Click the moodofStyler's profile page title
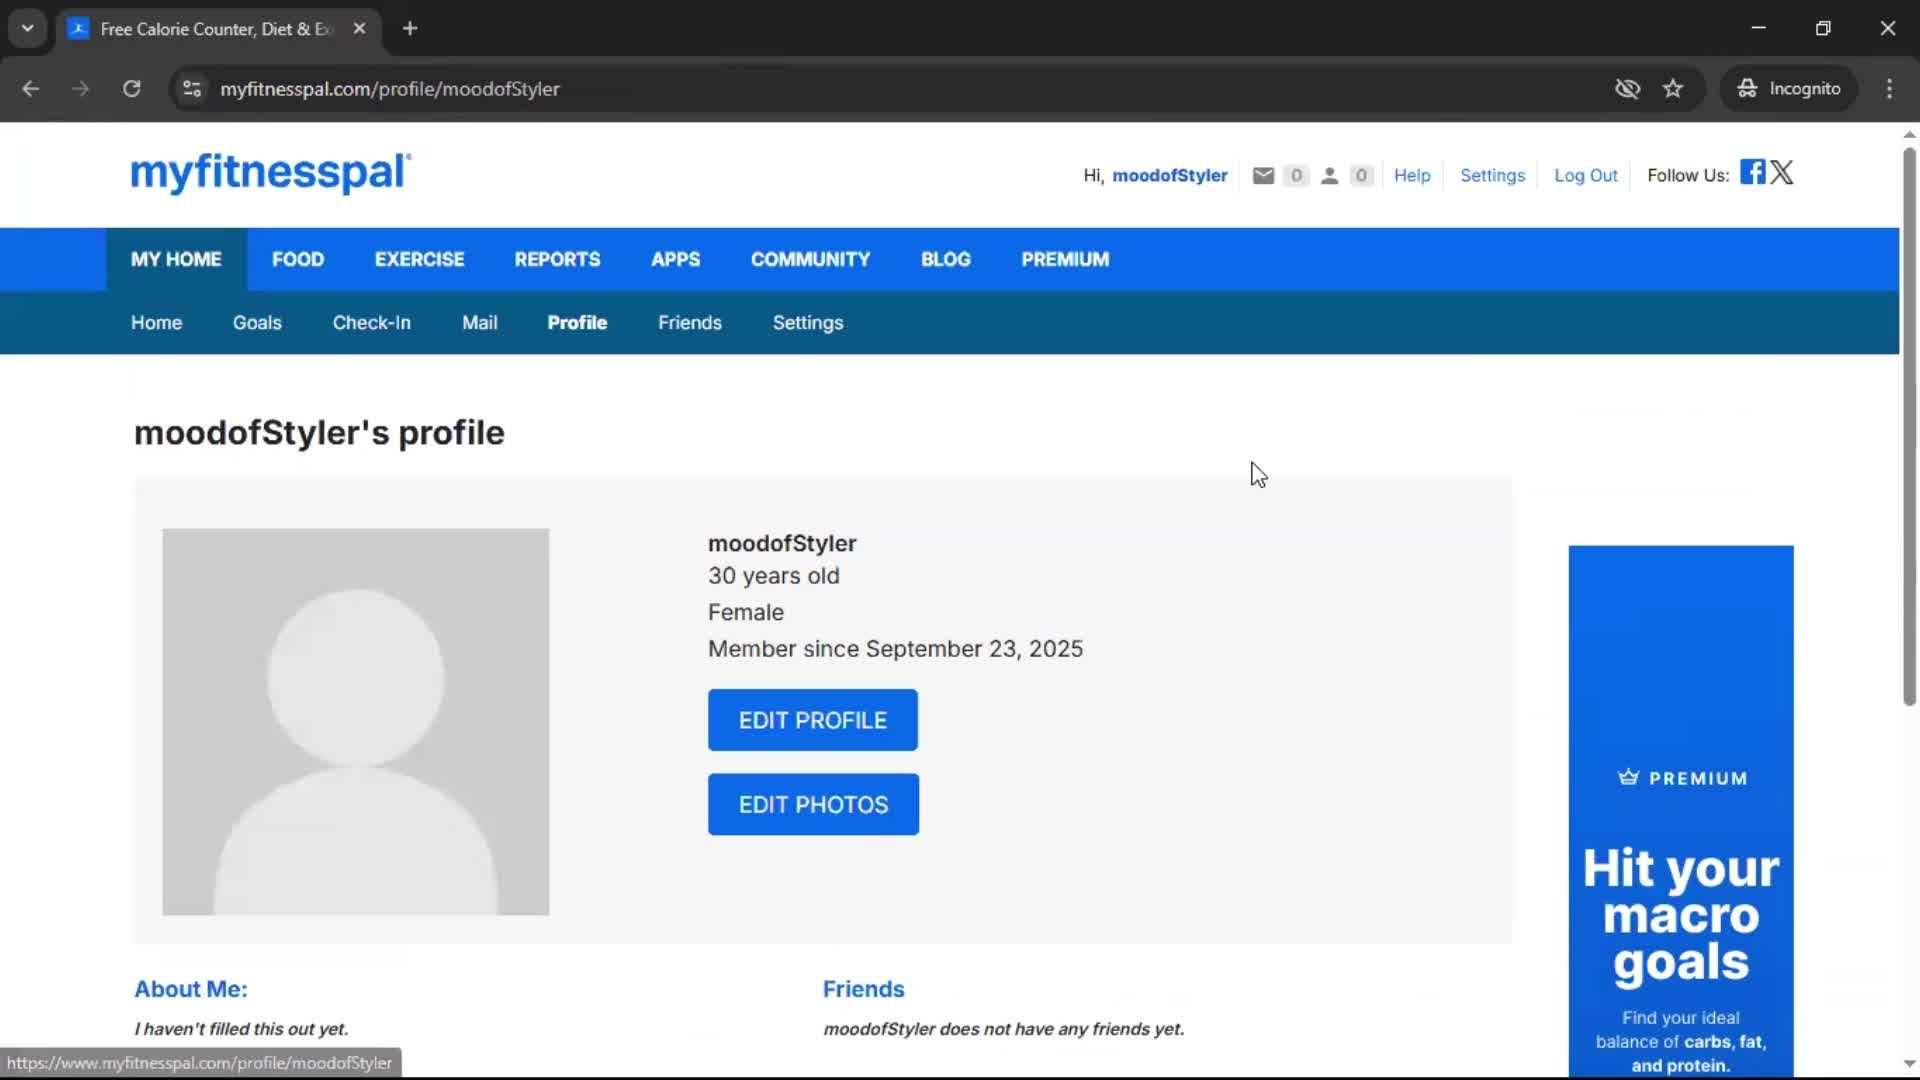Screen dimensions: 1920x1080 tap(319, 433)
